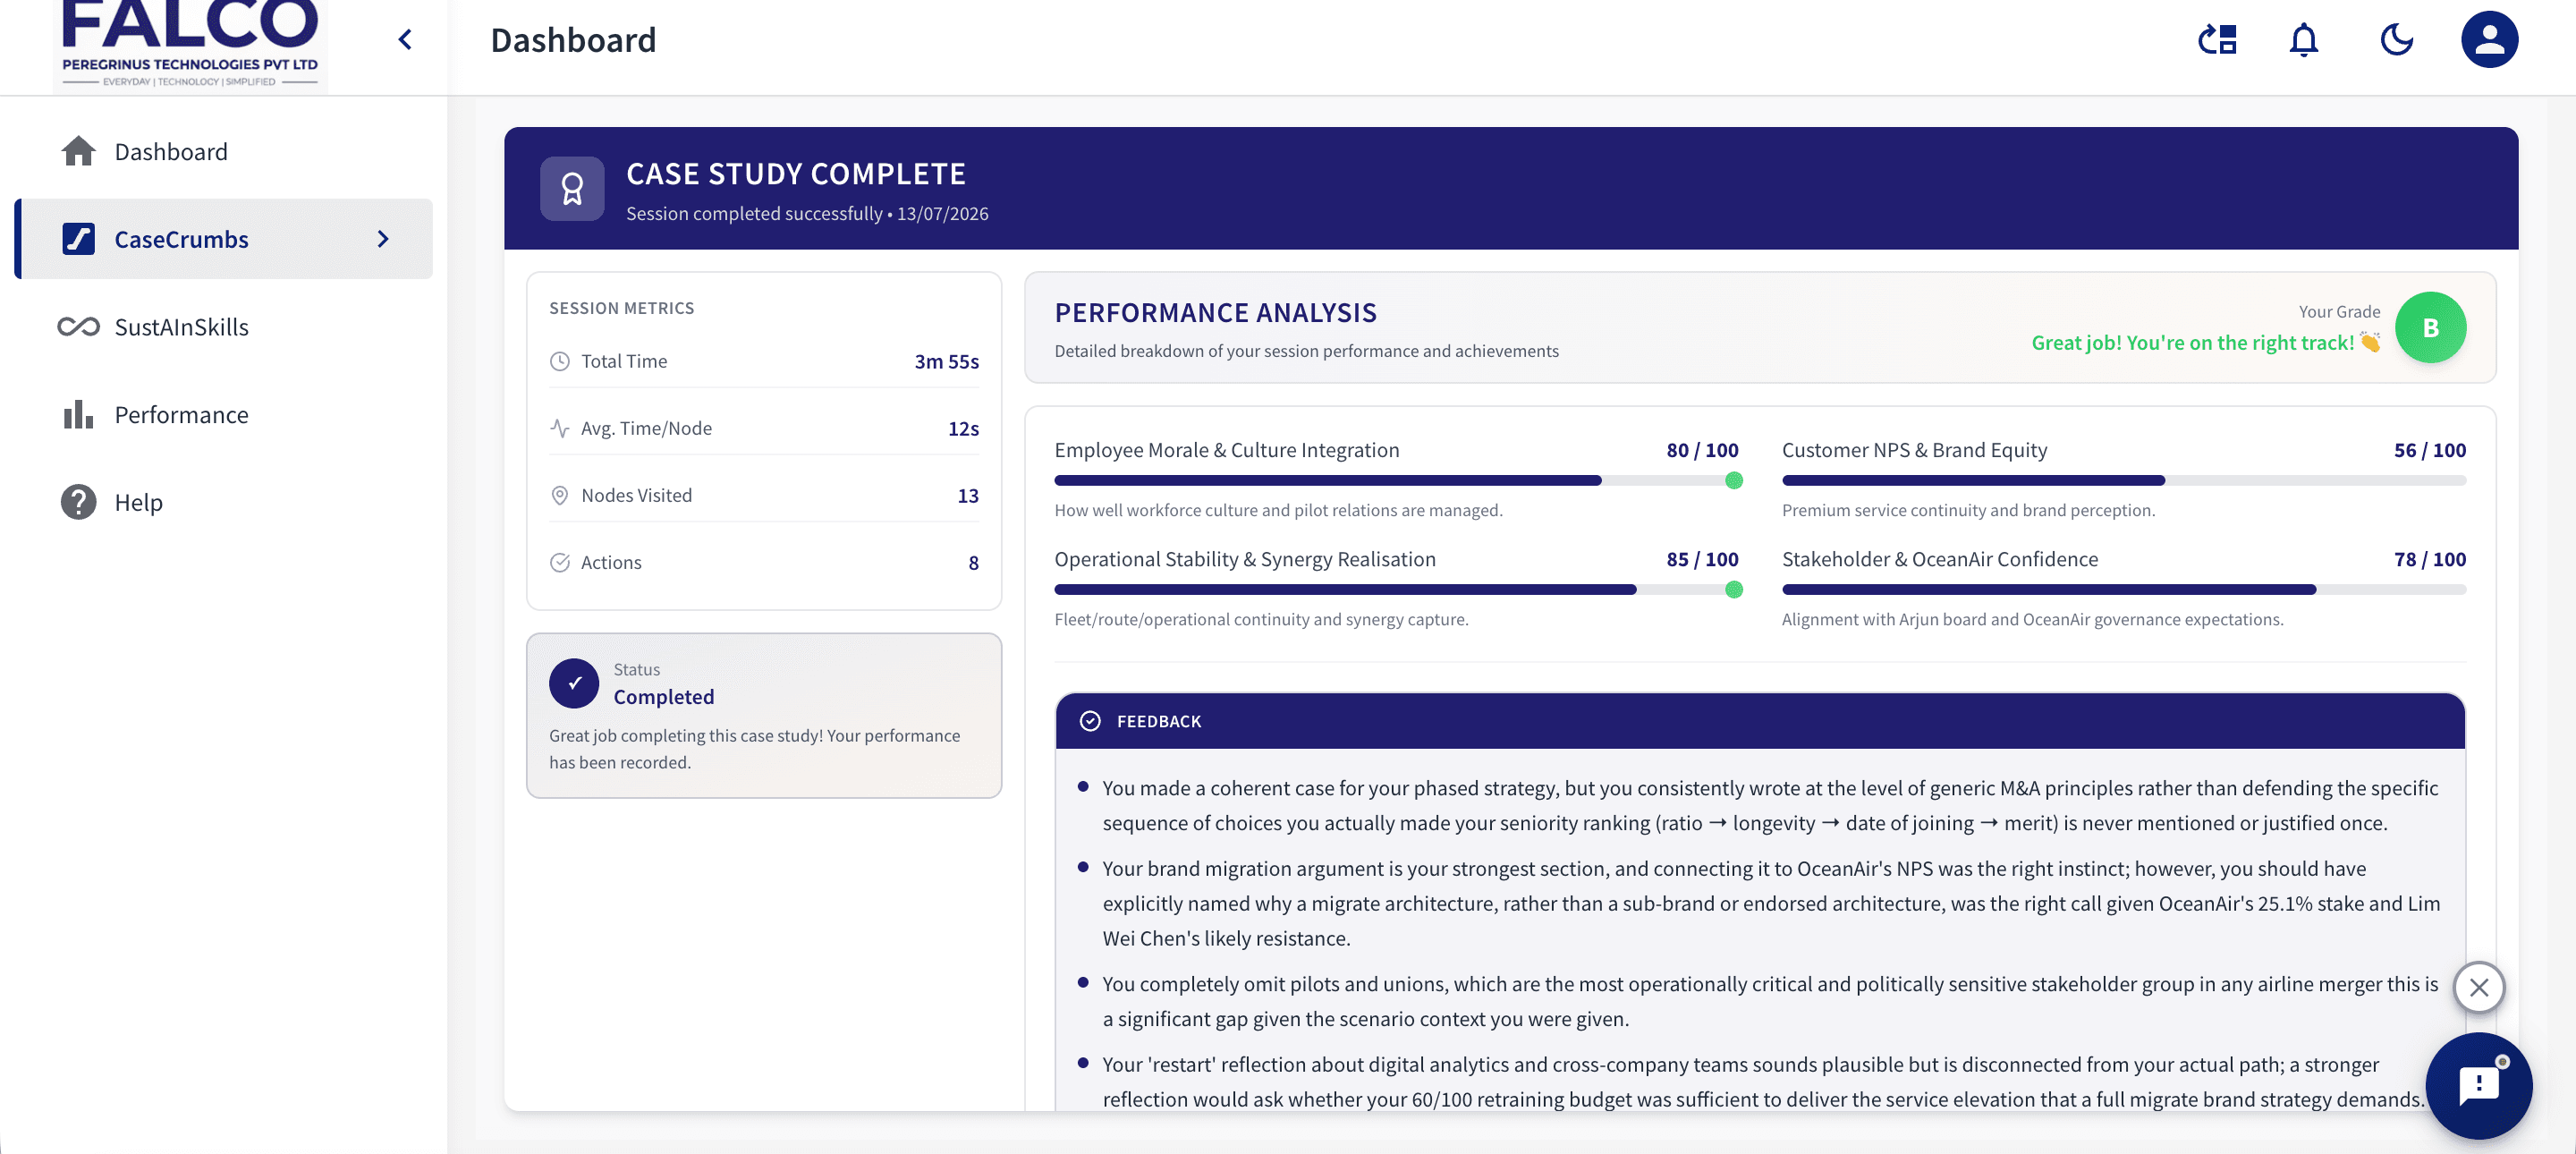Screen dimensions: 2576x1154
Task: Click the '56 / 100' score
Action: click(x=2429, y=450)
